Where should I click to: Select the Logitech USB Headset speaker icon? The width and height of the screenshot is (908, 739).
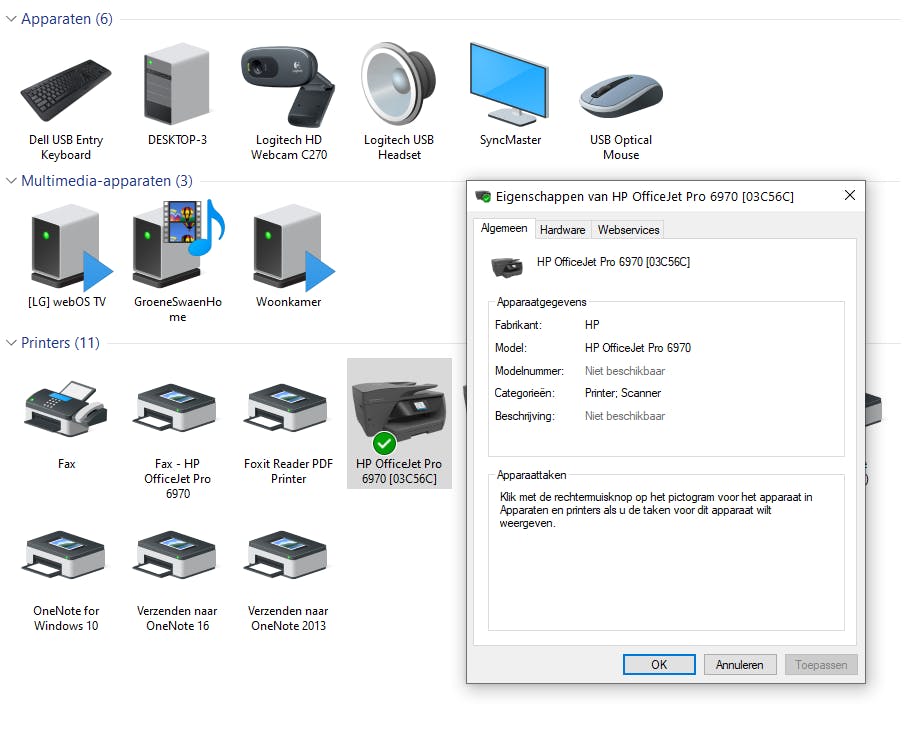[x=398, y=84]
